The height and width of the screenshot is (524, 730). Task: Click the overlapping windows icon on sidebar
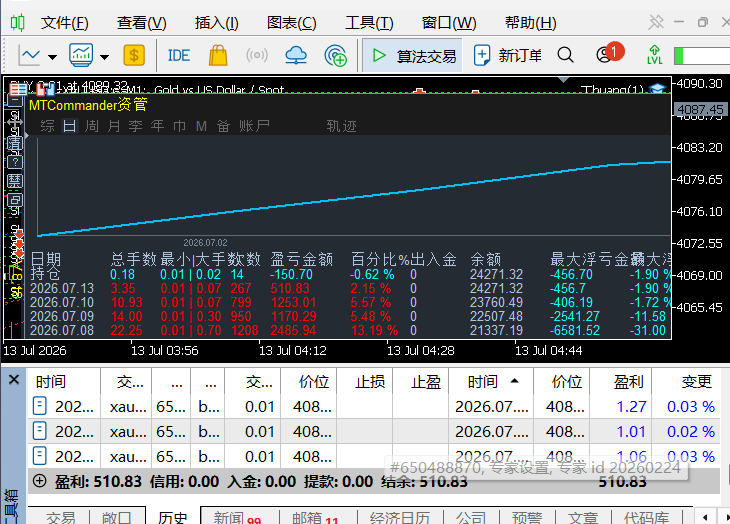tap(15, 200)
